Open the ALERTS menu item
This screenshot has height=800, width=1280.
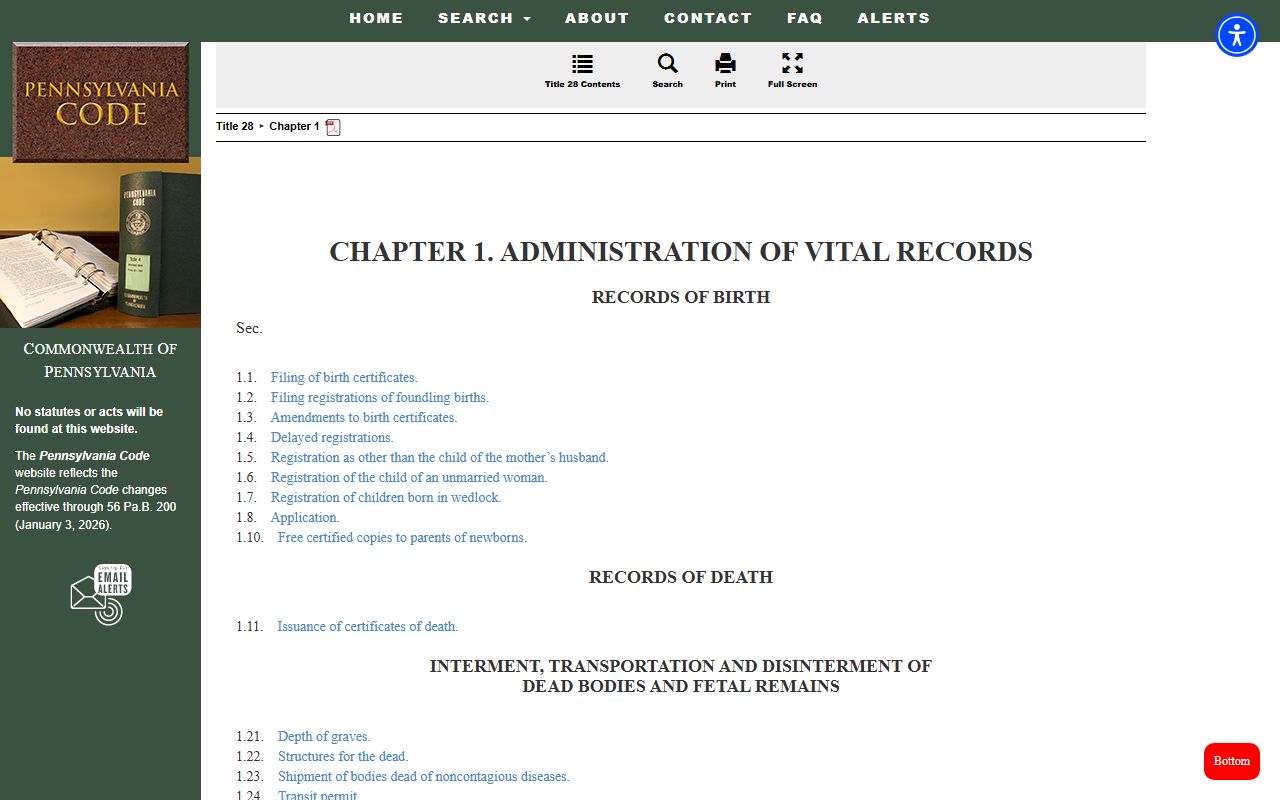click(894, 18)
